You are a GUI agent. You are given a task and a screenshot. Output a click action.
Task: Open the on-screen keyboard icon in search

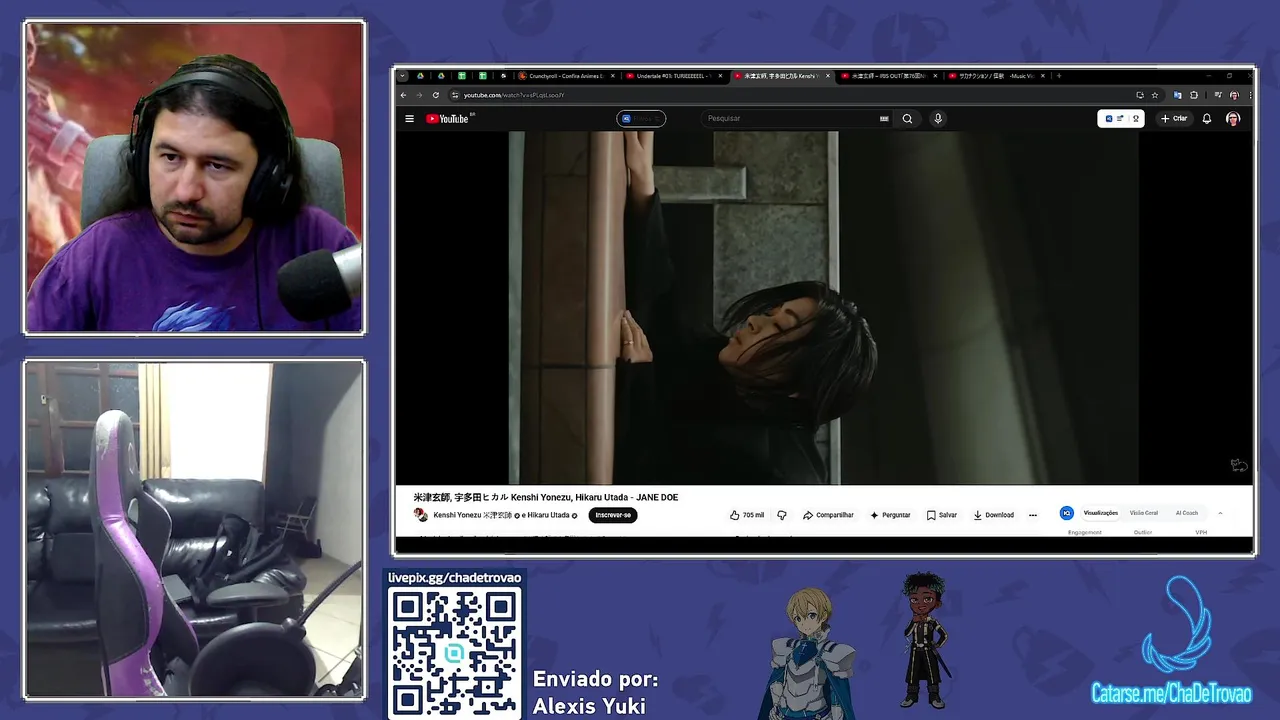coord(884,118)
